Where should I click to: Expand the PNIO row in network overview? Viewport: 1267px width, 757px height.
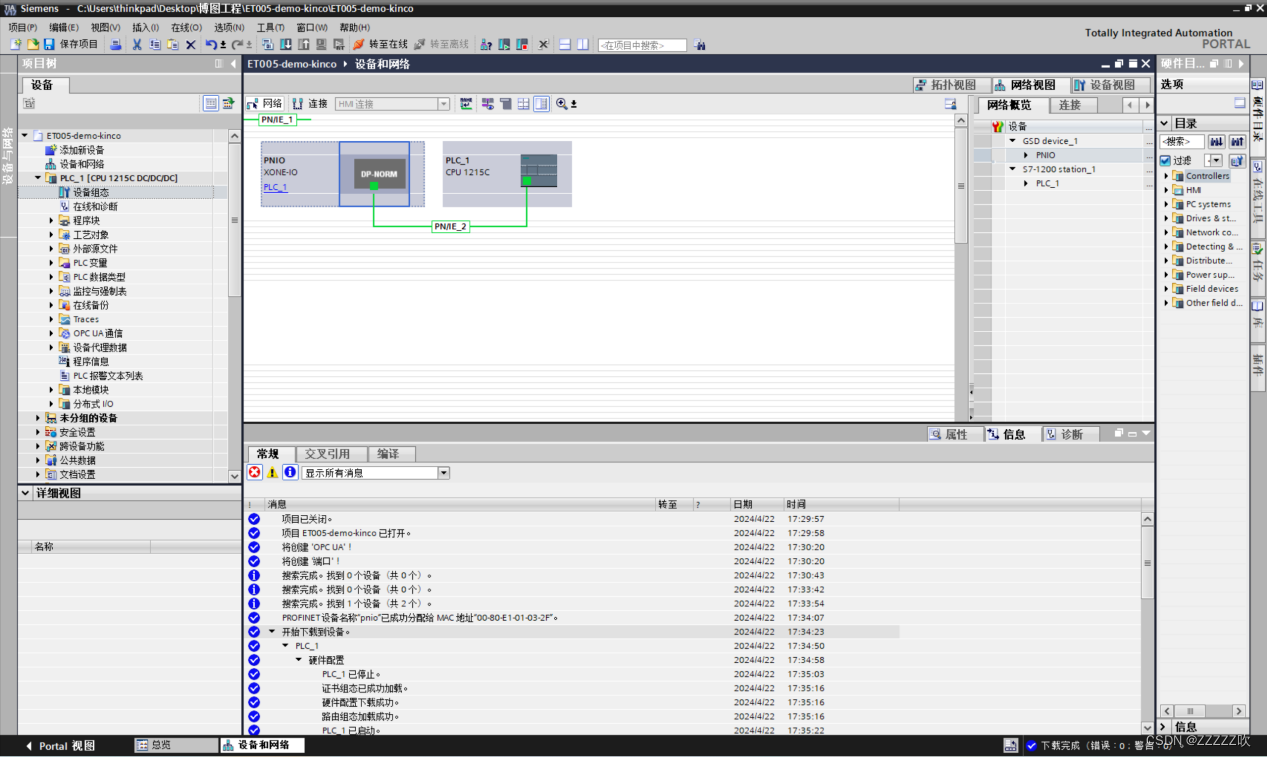[1026, 155]
